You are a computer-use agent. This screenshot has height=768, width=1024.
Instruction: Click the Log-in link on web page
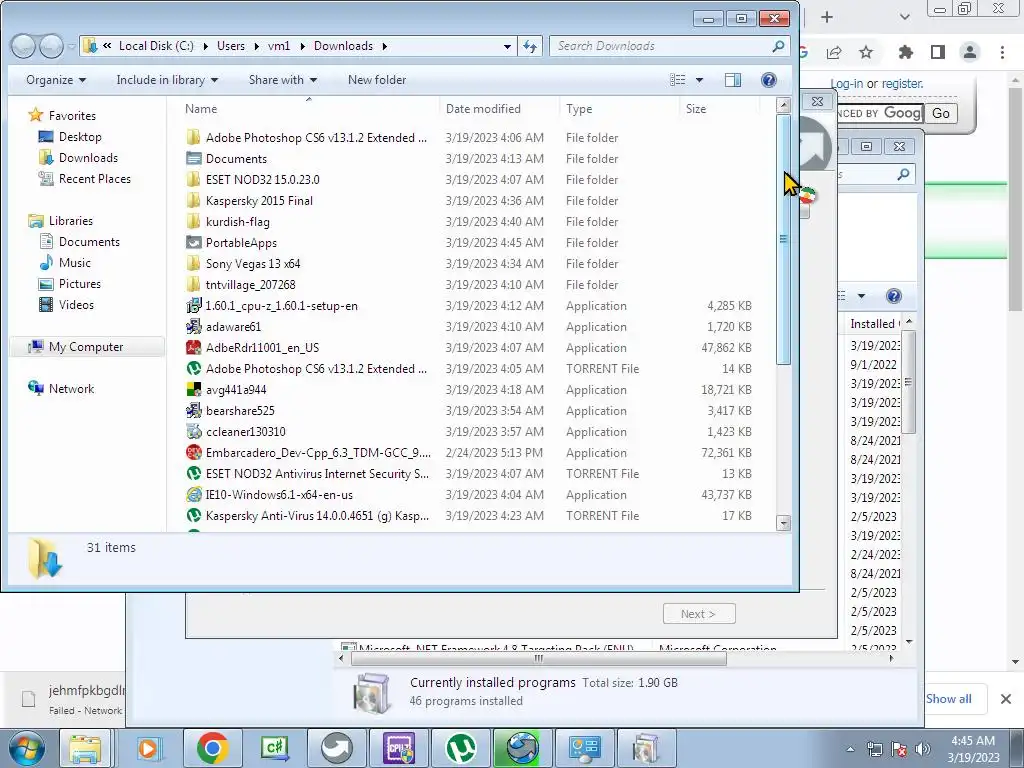point(846,84)
